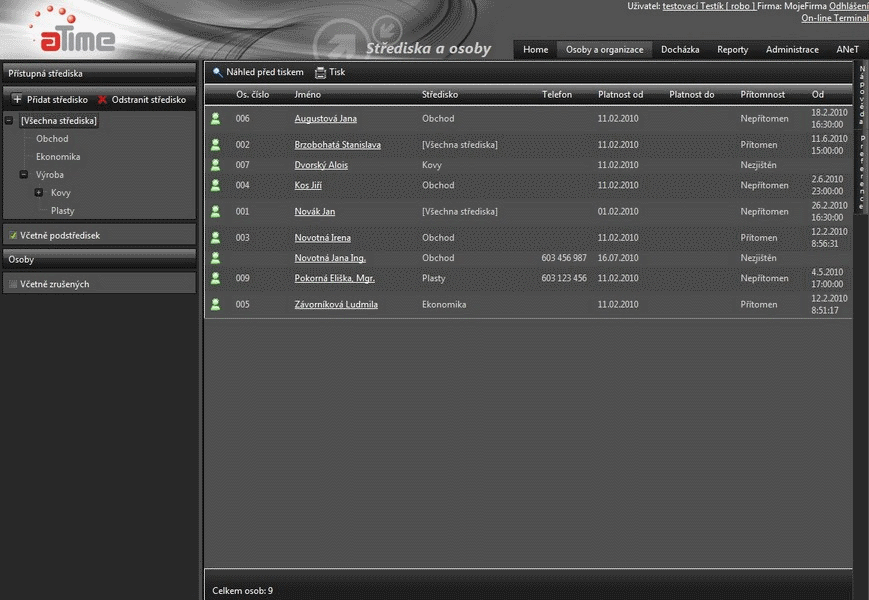Open the Reporty tab
Viewport: 869px width, 600px height.
[x=732, y=49]
